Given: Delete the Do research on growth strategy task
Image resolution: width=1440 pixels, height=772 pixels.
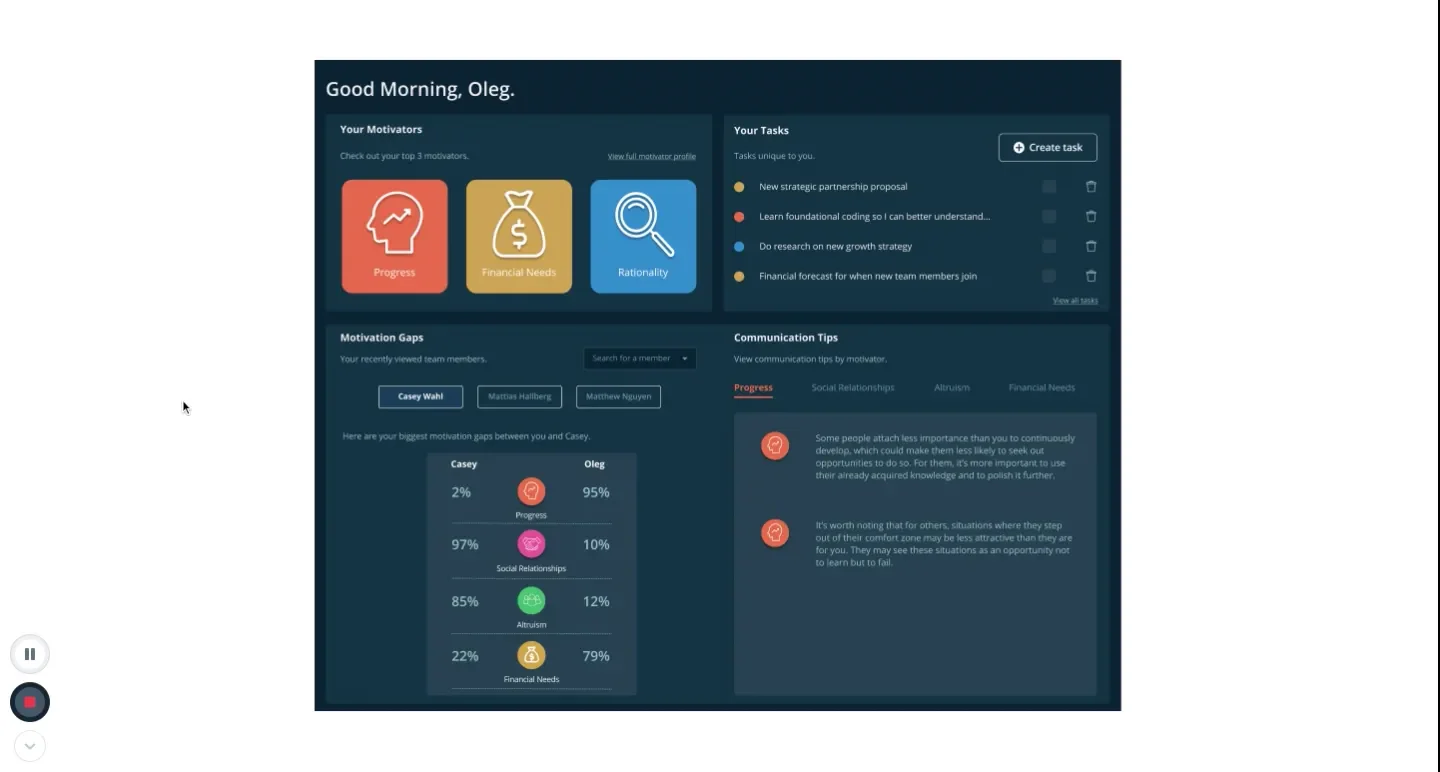Looking at the screenshot, I should (1091, 246).
